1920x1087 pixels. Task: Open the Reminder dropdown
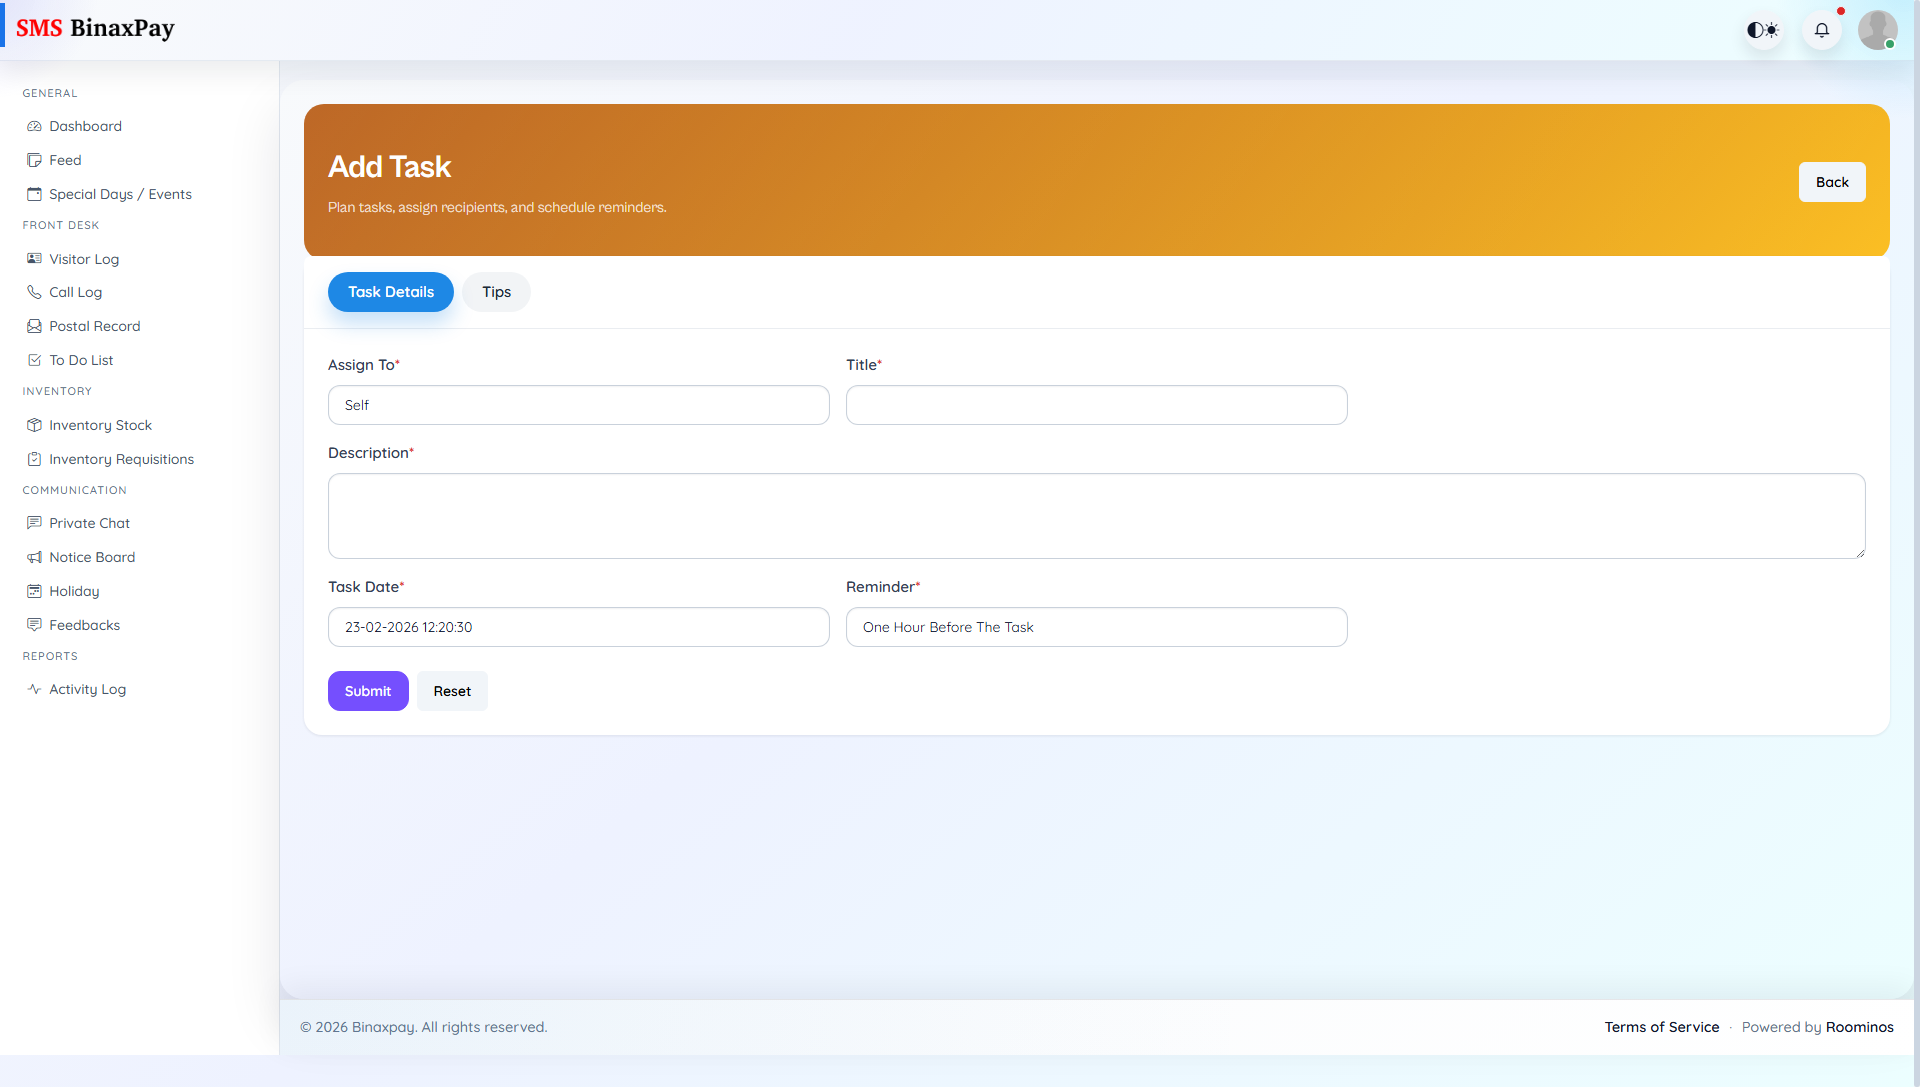pos(1097,627)
